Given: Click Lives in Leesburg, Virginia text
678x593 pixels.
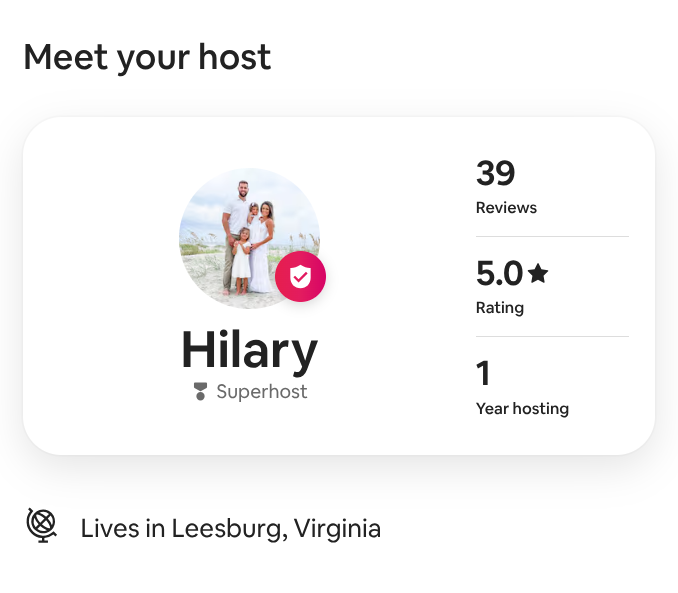Looking at the screenshot, I should point(230,529).
